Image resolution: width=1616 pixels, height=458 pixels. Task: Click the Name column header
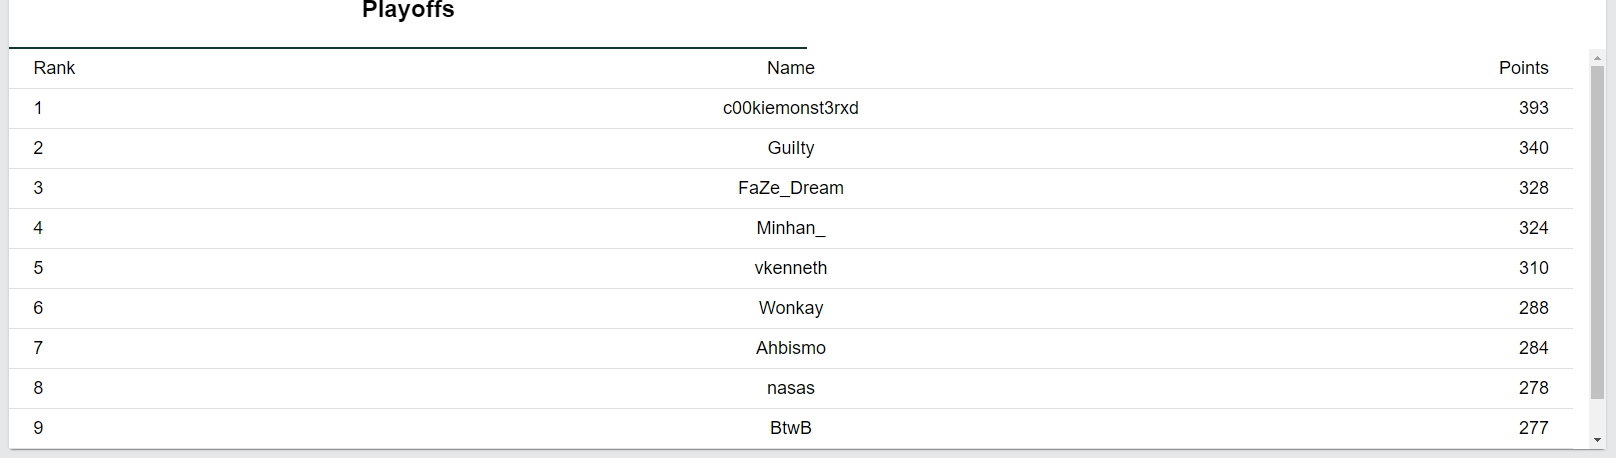(x=791, y=68)
